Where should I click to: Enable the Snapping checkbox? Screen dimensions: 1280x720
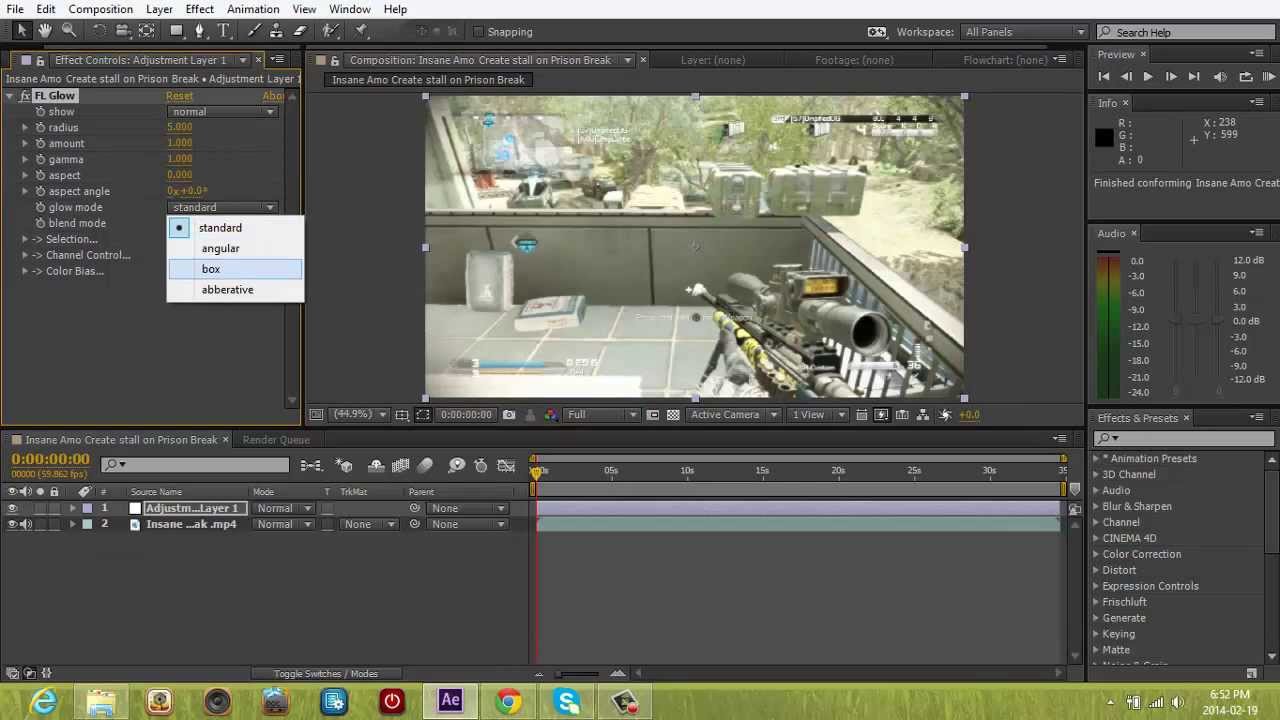[478, 32]
